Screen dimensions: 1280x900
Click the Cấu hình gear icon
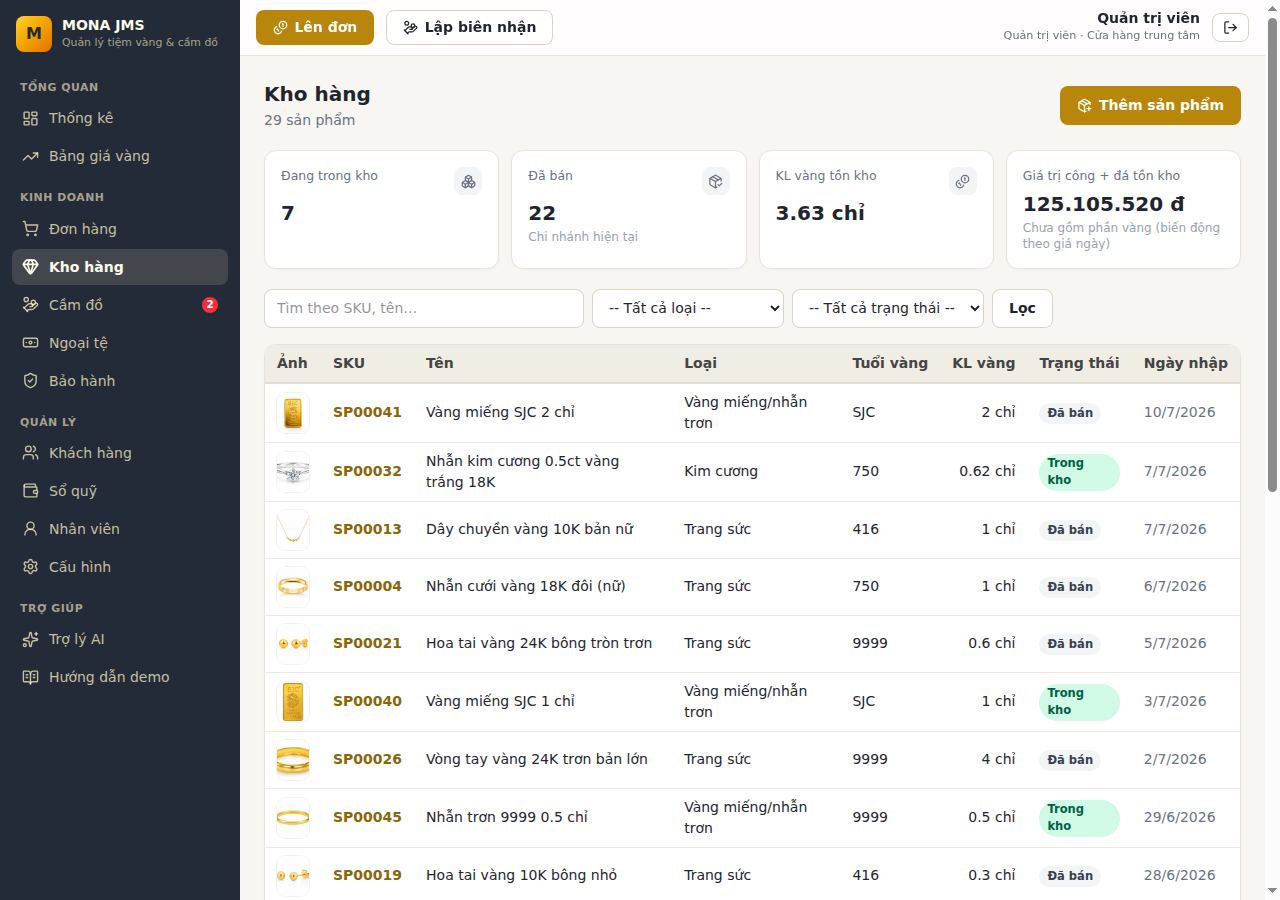pos(31,567)
